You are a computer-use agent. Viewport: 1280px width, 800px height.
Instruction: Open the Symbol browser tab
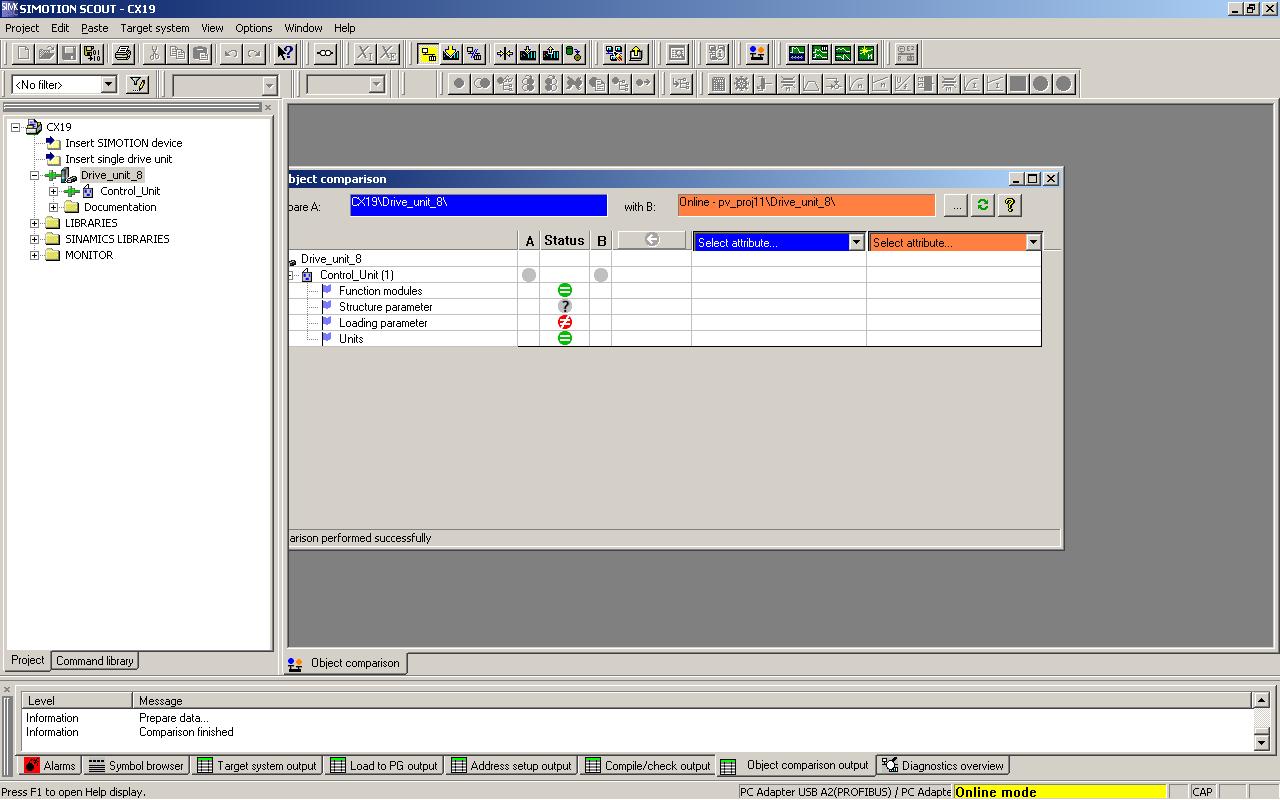click(137, 766)
